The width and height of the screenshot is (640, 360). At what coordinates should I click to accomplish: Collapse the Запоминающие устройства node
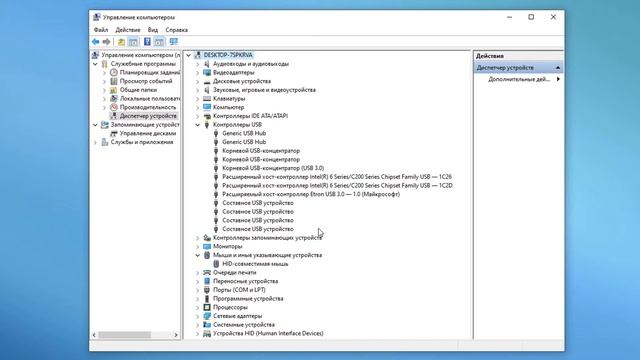click(95, 125)
